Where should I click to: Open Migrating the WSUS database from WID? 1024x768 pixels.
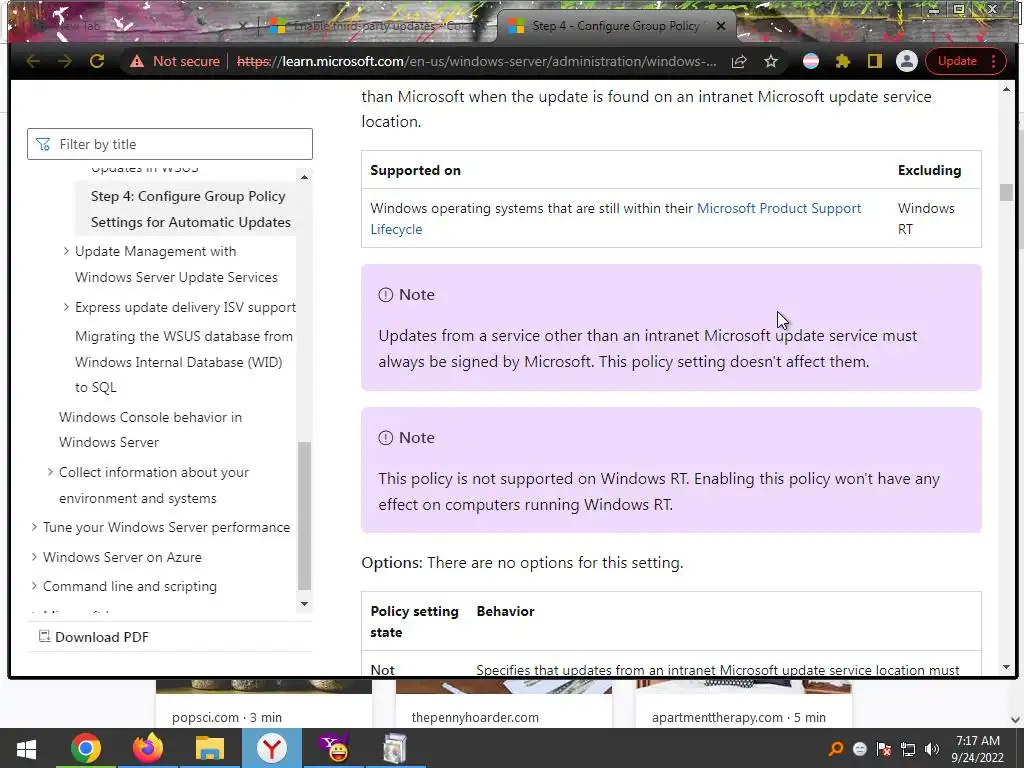click(184, 362)
